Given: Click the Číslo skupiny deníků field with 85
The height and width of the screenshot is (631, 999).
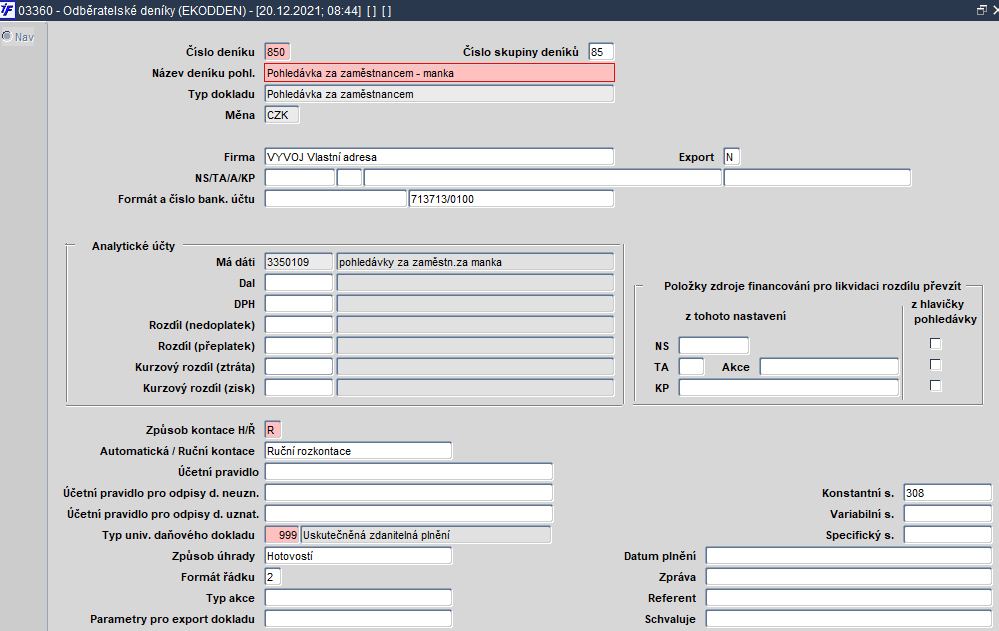Looking at the screenshot, I should 601,52.
